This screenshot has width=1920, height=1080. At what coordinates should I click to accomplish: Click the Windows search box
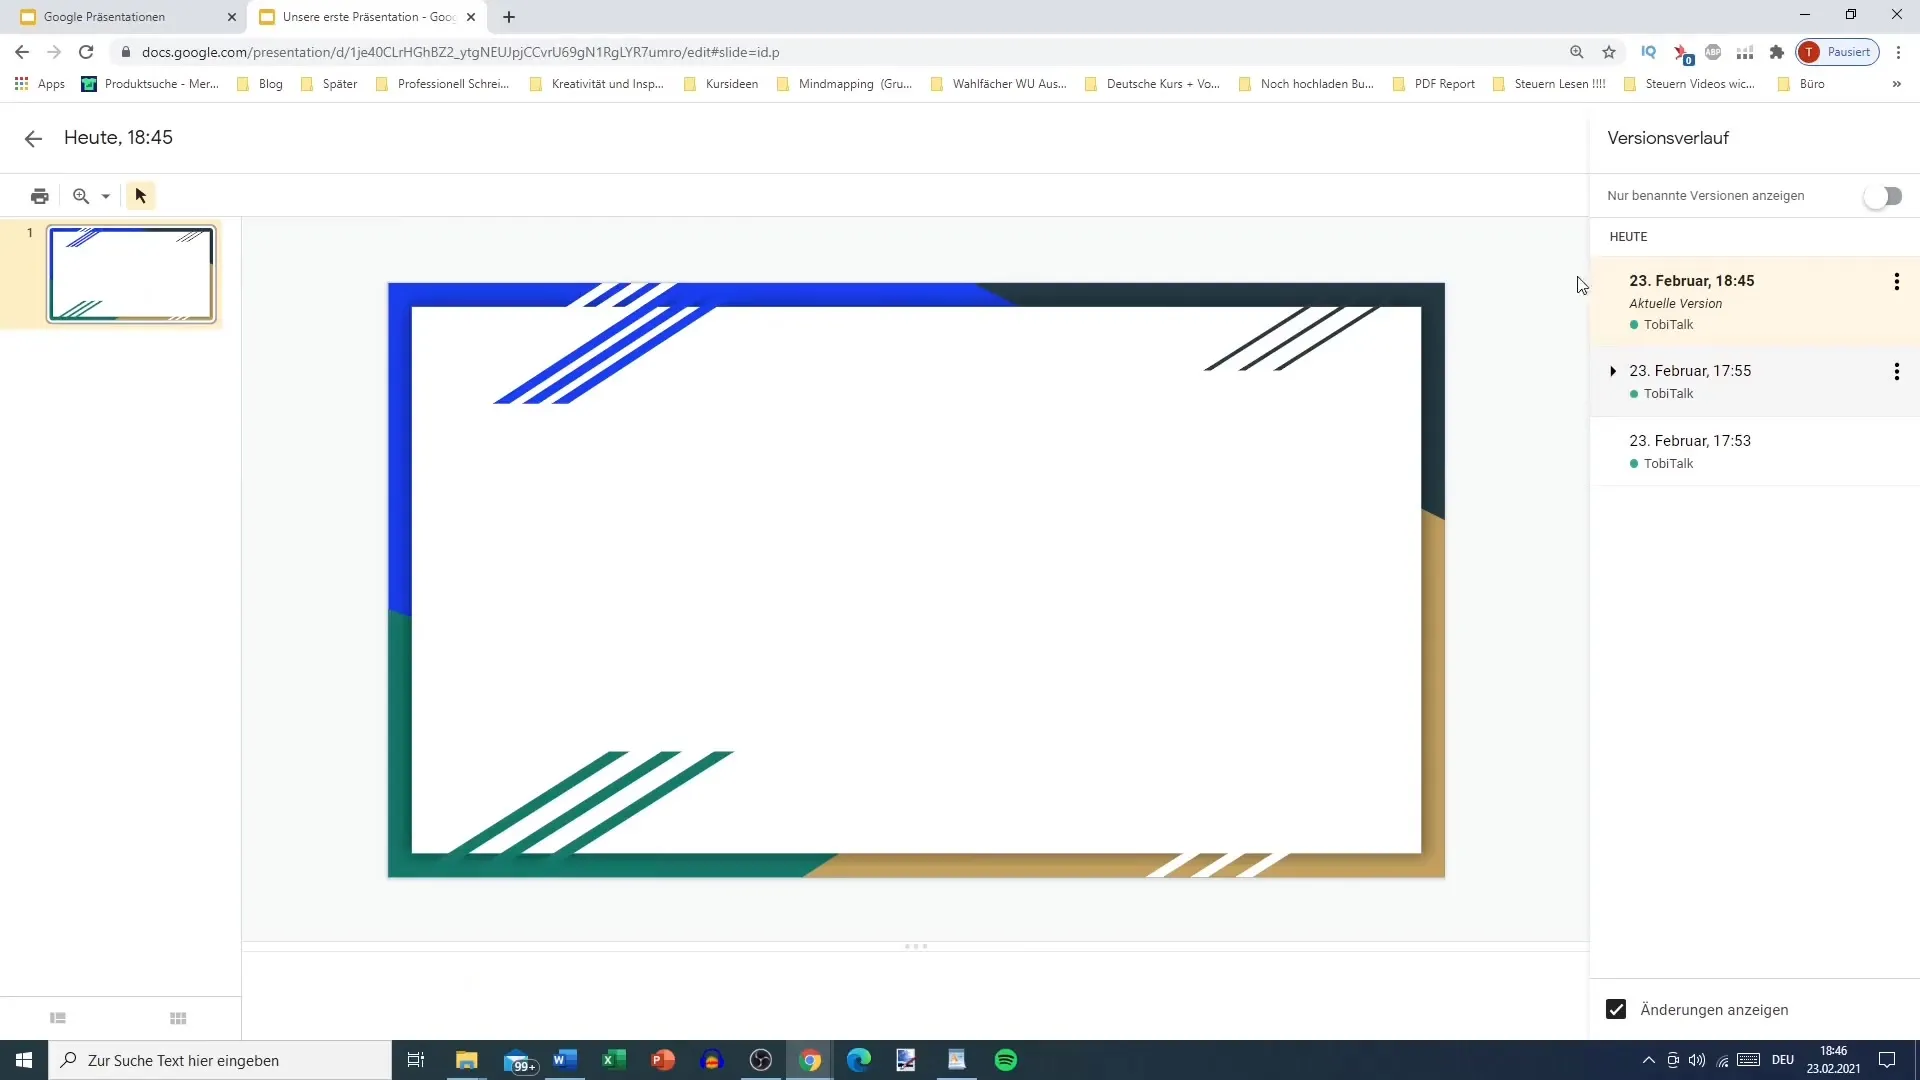coord(220,1060)
